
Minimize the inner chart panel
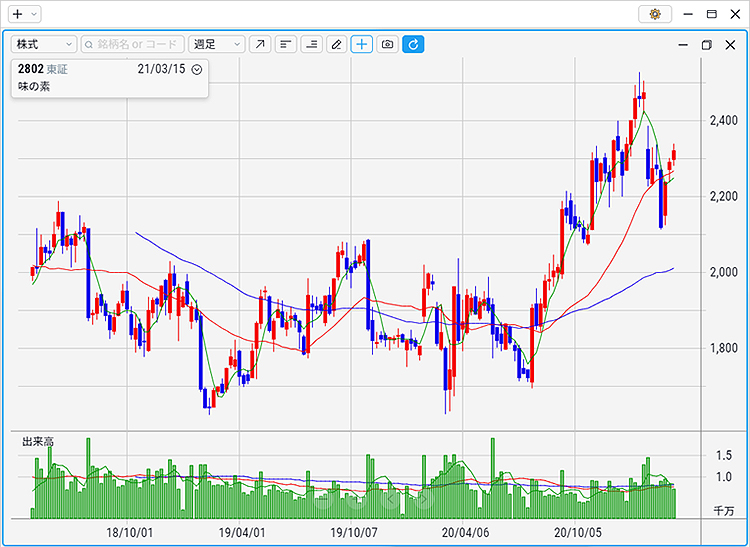(683, 45)
